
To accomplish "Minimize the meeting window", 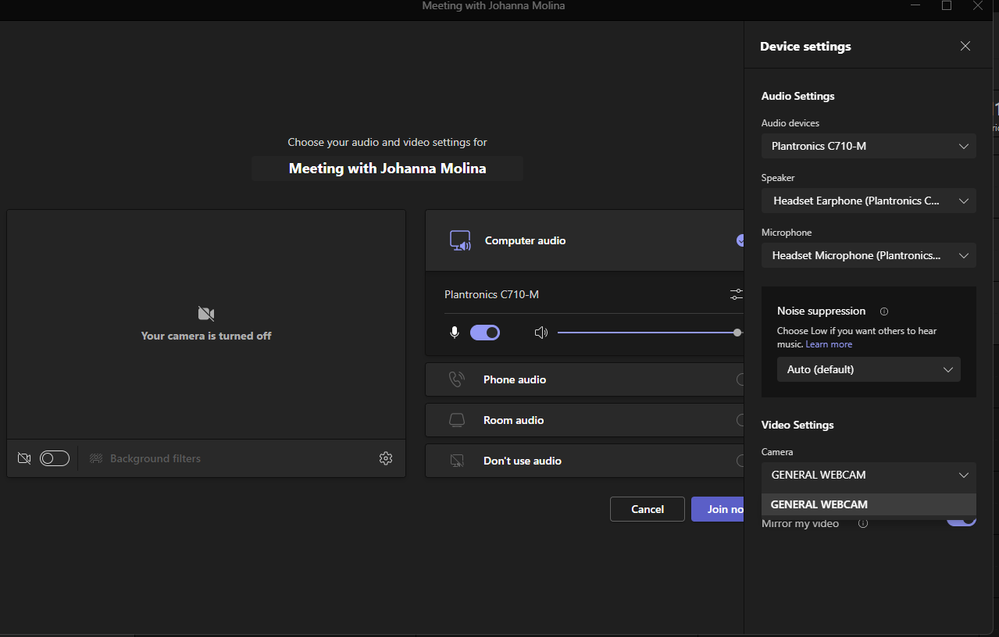I will [x=916, y=6].
